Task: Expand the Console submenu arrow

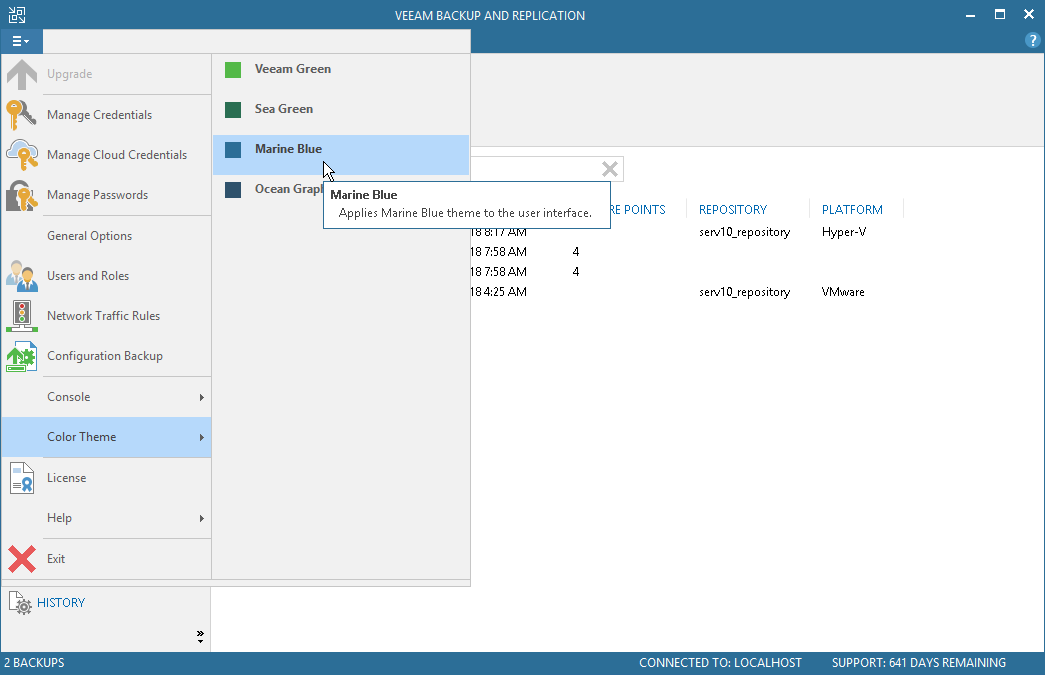Action: 201,397
